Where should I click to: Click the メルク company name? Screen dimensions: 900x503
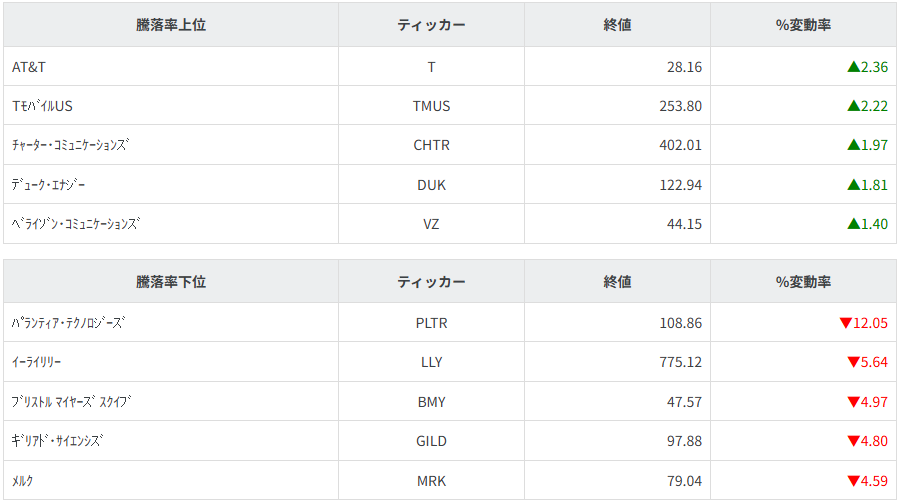click(23, 481)
